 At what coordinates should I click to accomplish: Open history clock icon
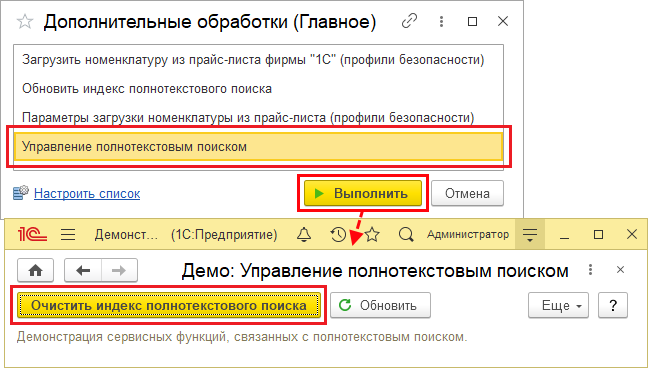[338, 235]
